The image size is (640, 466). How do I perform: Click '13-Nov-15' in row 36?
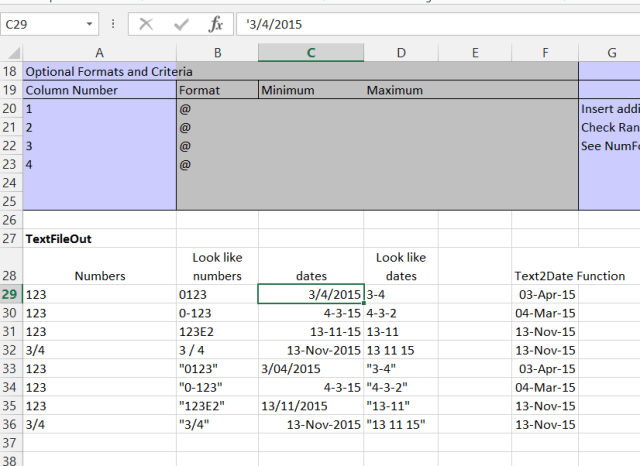[x=545, y=424]
